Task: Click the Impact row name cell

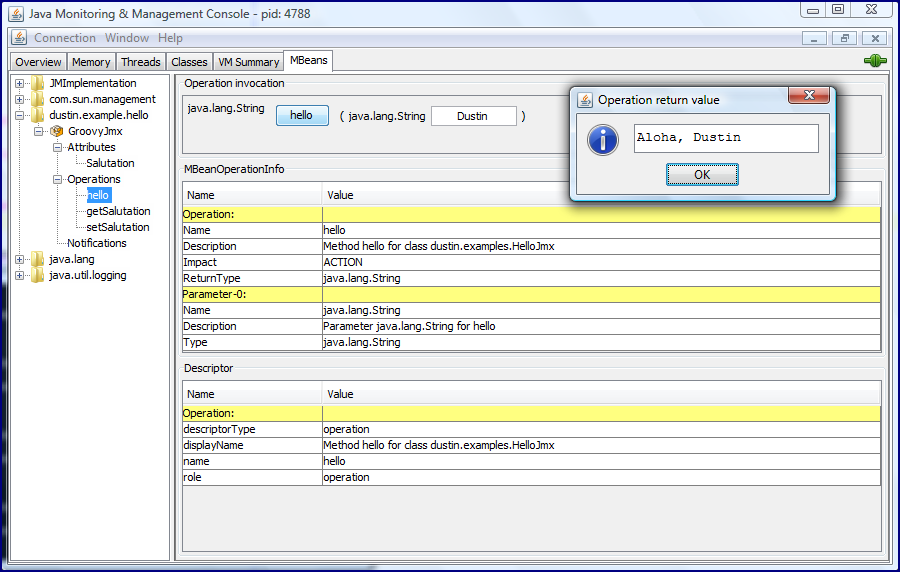Action: [253, 262]
